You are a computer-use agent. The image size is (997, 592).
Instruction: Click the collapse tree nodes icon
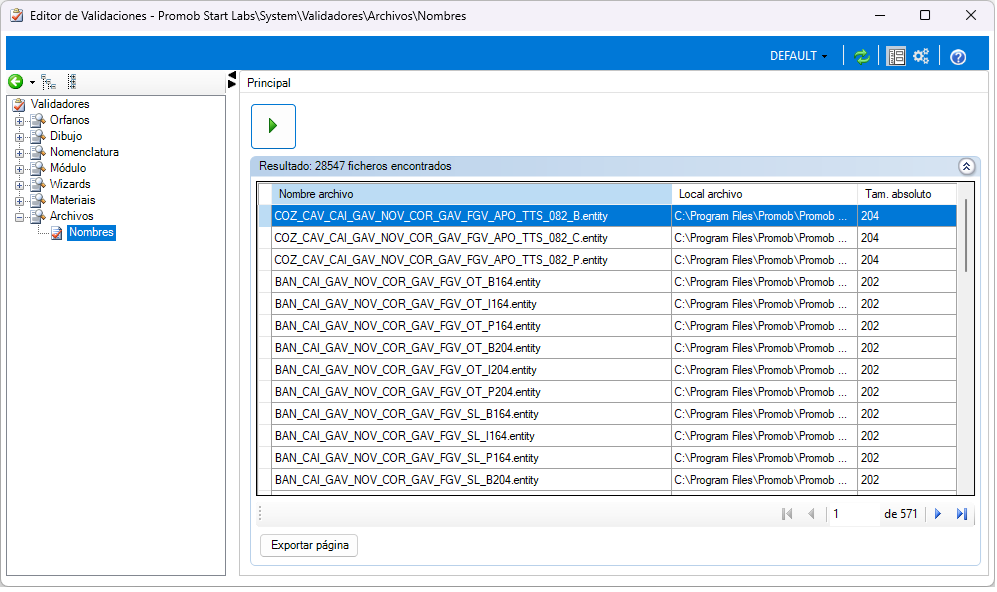[x=71, y=82]
